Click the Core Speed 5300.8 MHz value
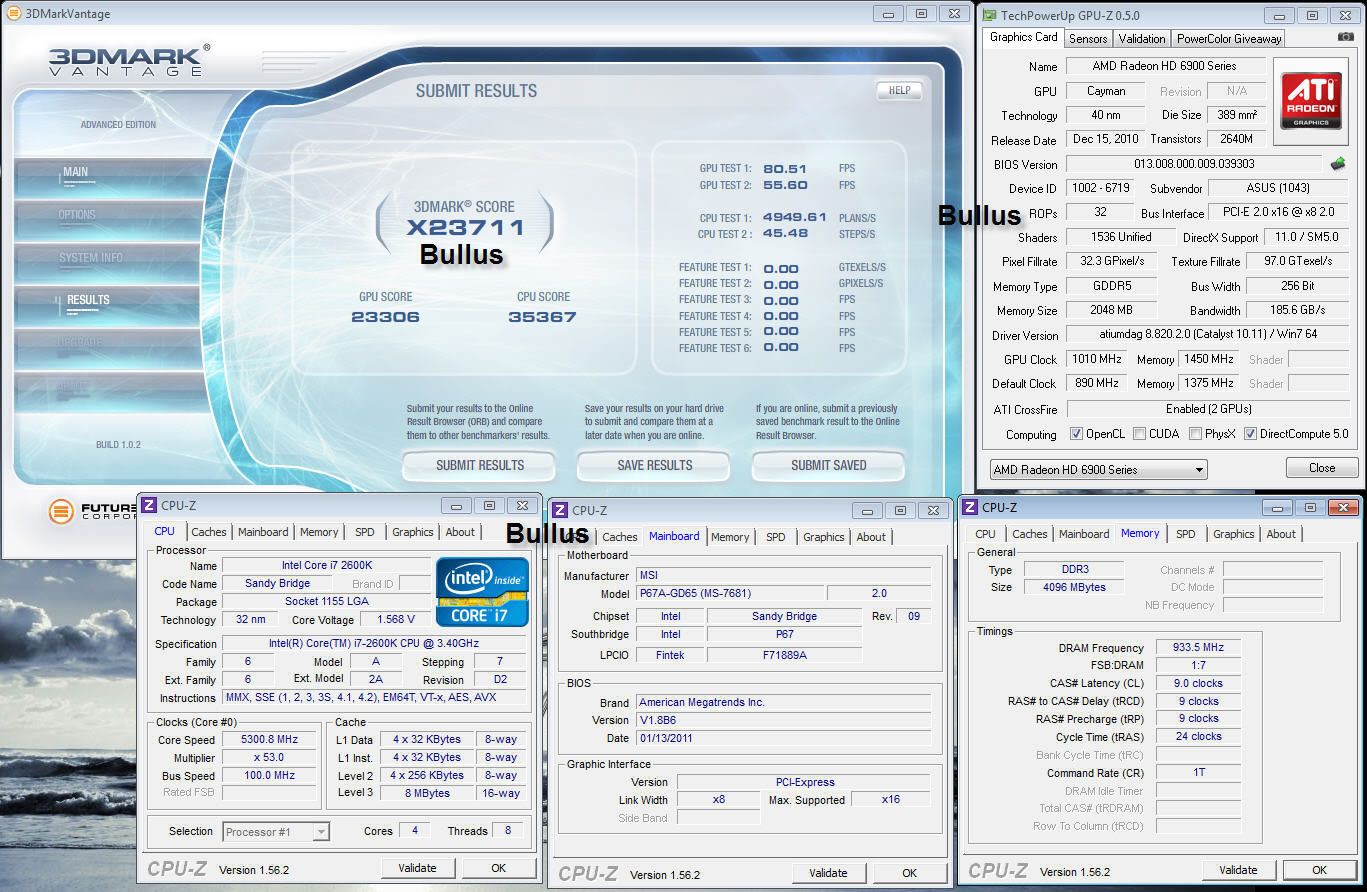The height and width of the screenshot is (892, 1367). pos(269,740)
